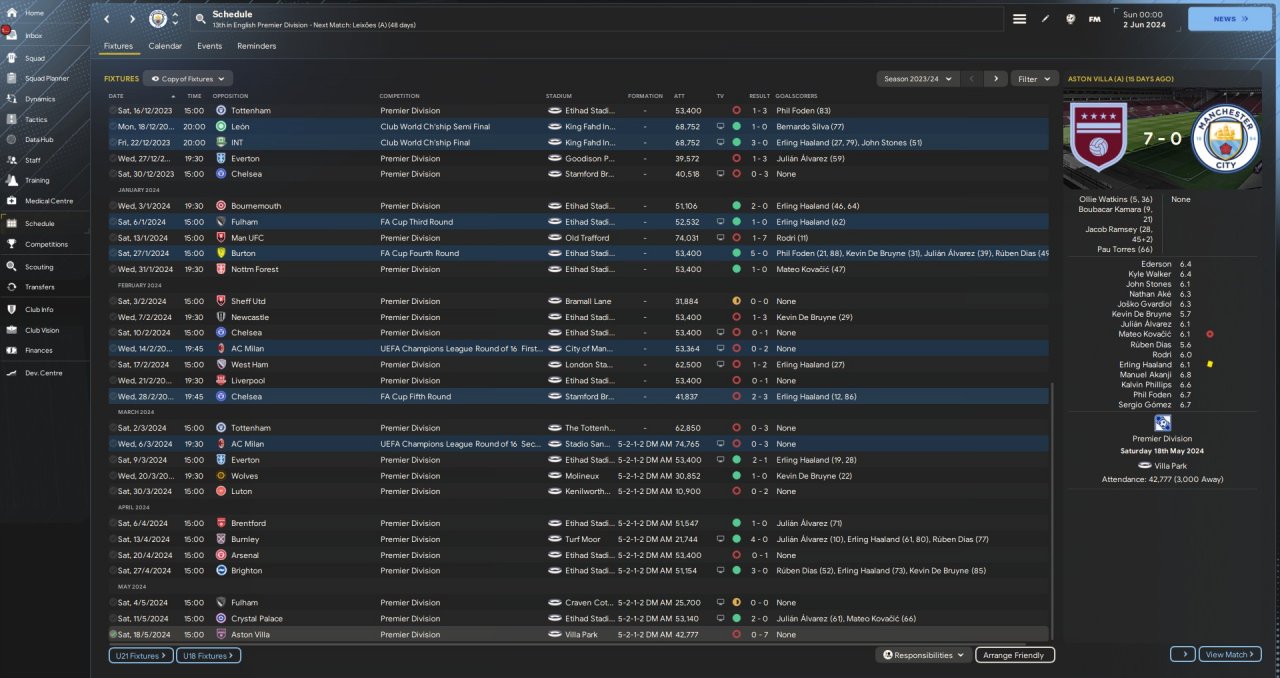Switch to the Calendar tab
This screenshot has height=678, width=1280.
tap(165, 46)
